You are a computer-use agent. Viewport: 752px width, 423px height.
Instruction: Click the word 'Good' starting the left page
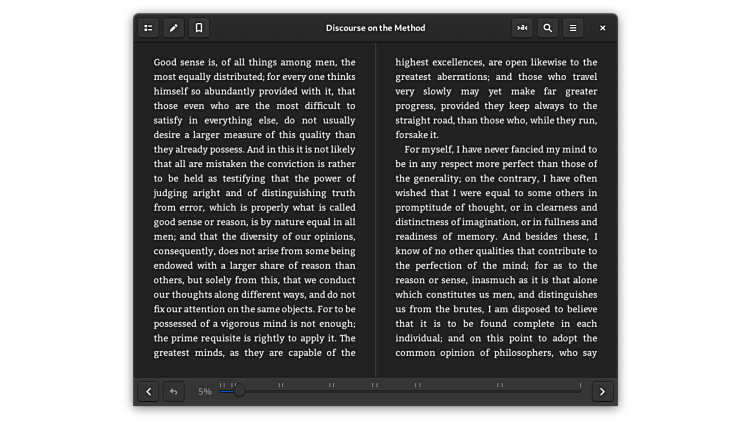(165, 62)
